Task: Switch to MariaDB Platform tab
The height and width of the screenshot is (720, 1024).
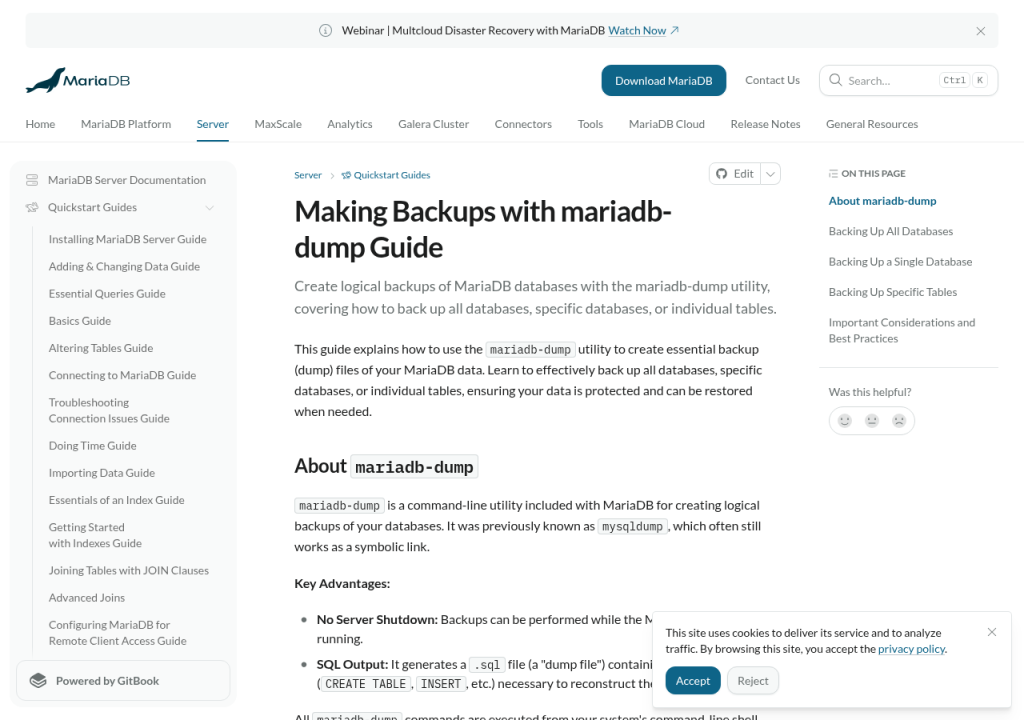Action: coord(126,124)
